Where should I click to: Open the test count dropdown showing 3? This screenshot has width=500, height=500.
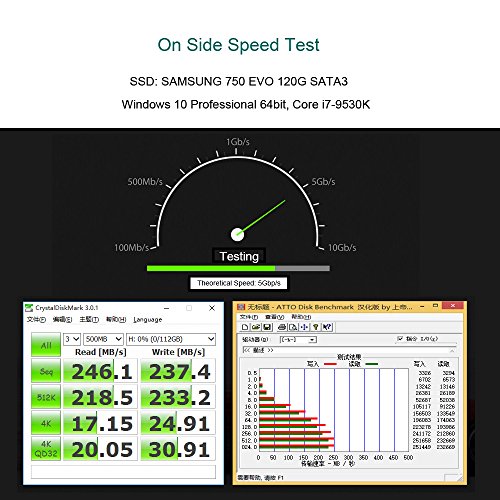click(72, 339)
